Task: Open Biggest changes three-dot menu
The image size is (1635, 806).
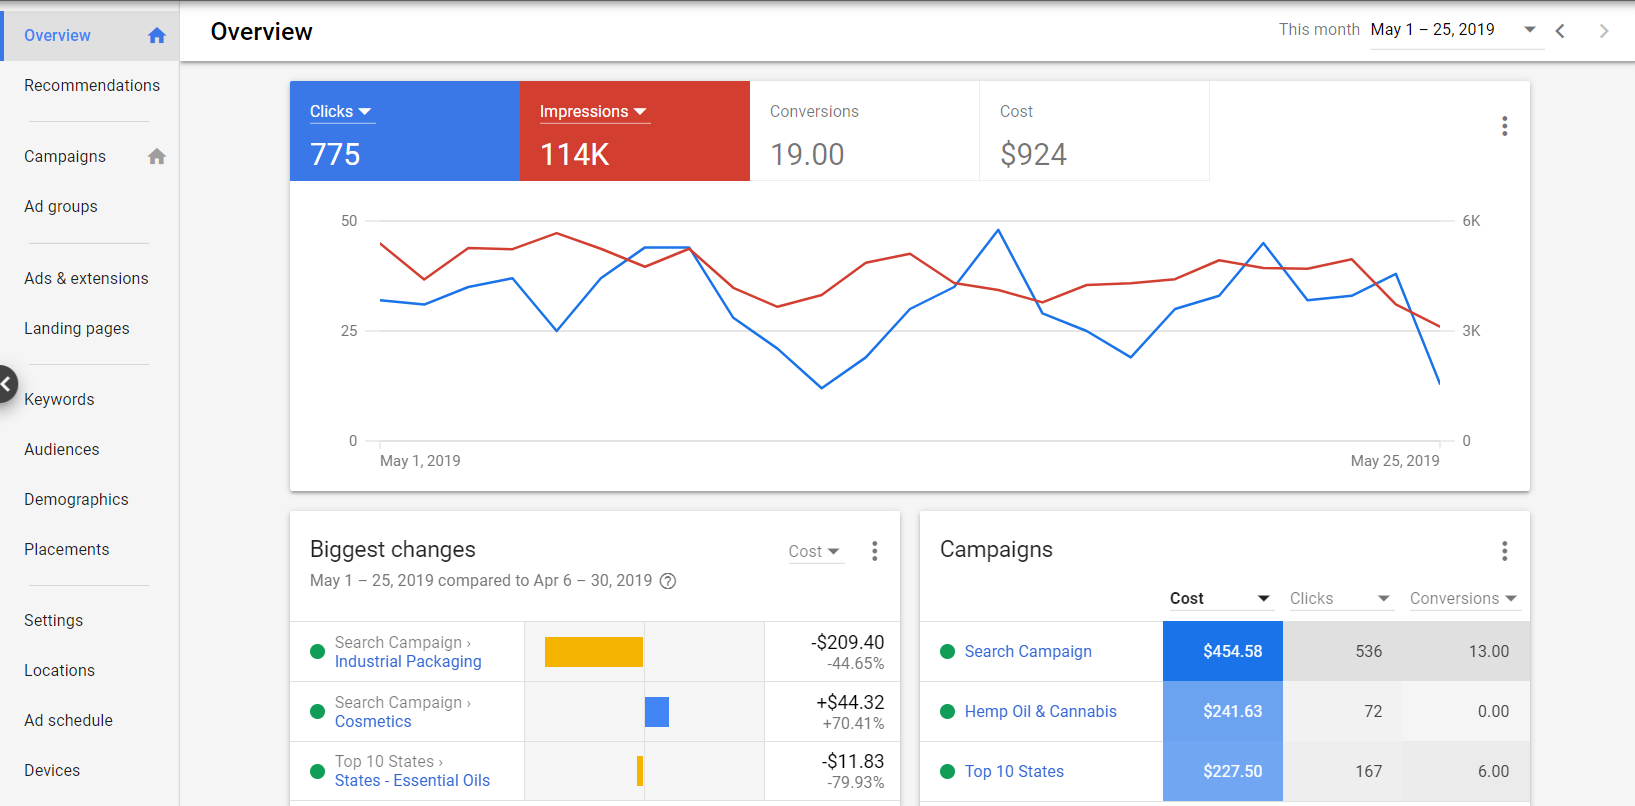Action: point(874,551)
